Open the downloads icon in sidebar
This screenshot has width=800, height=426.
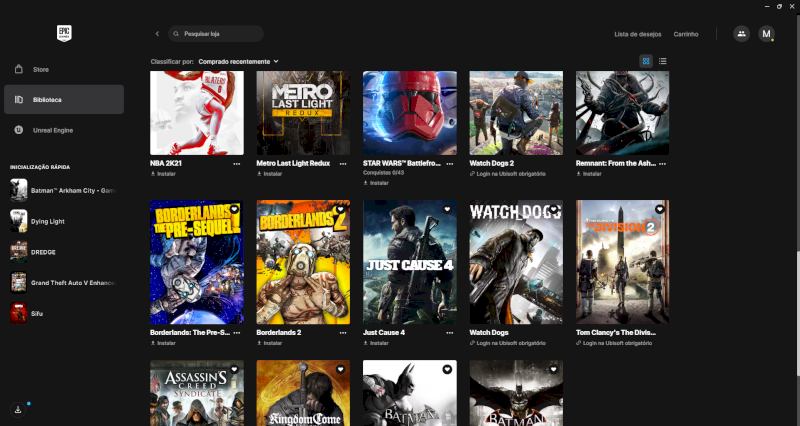click(x=18, y=409)
